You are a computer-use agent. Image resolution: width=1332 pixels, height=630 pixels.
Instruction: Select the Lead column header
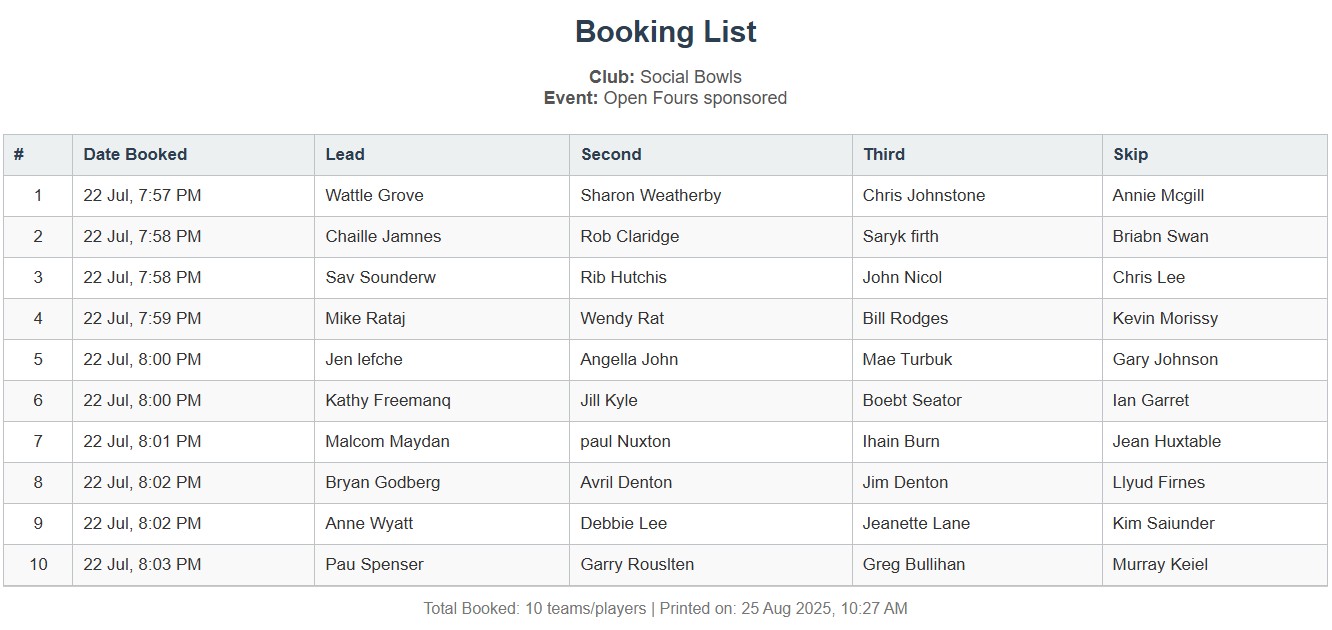pyautogui.click(x=345, y=154)
